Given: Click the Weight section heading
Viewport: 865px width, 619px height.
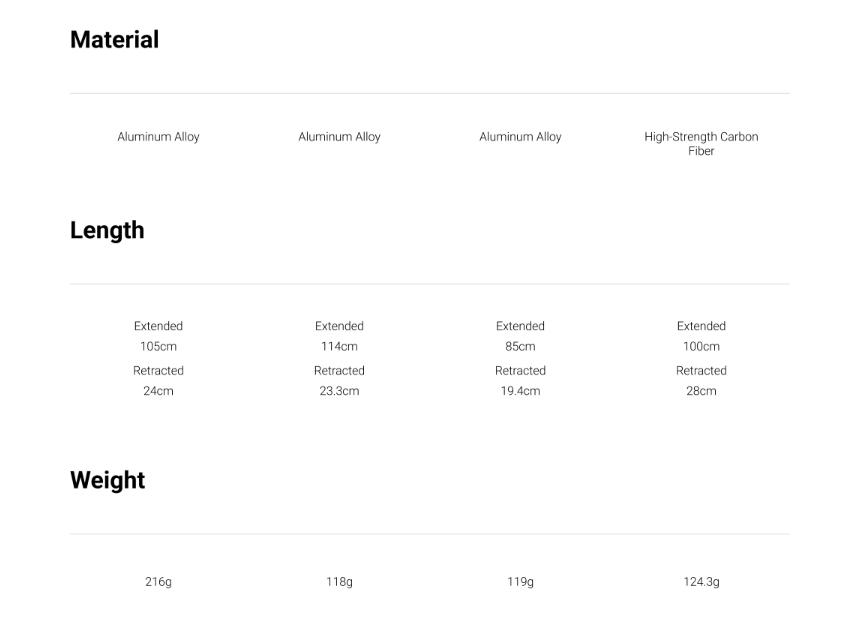Looking at the screenshot, I should [108, 480].
